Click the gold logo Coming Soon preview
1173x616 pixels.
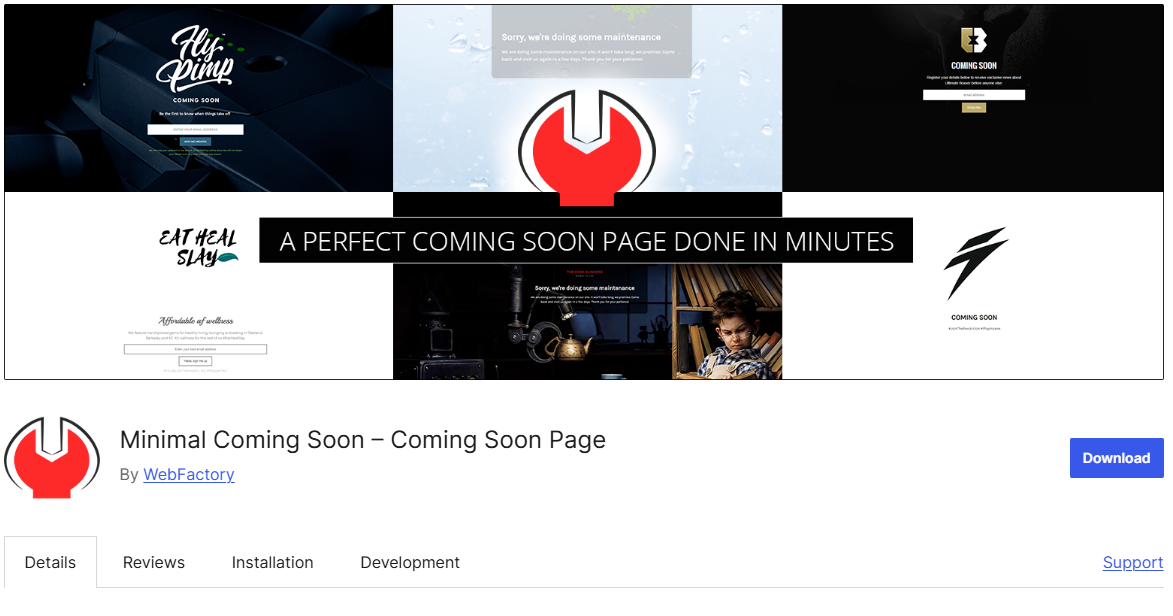click(973, 98)
